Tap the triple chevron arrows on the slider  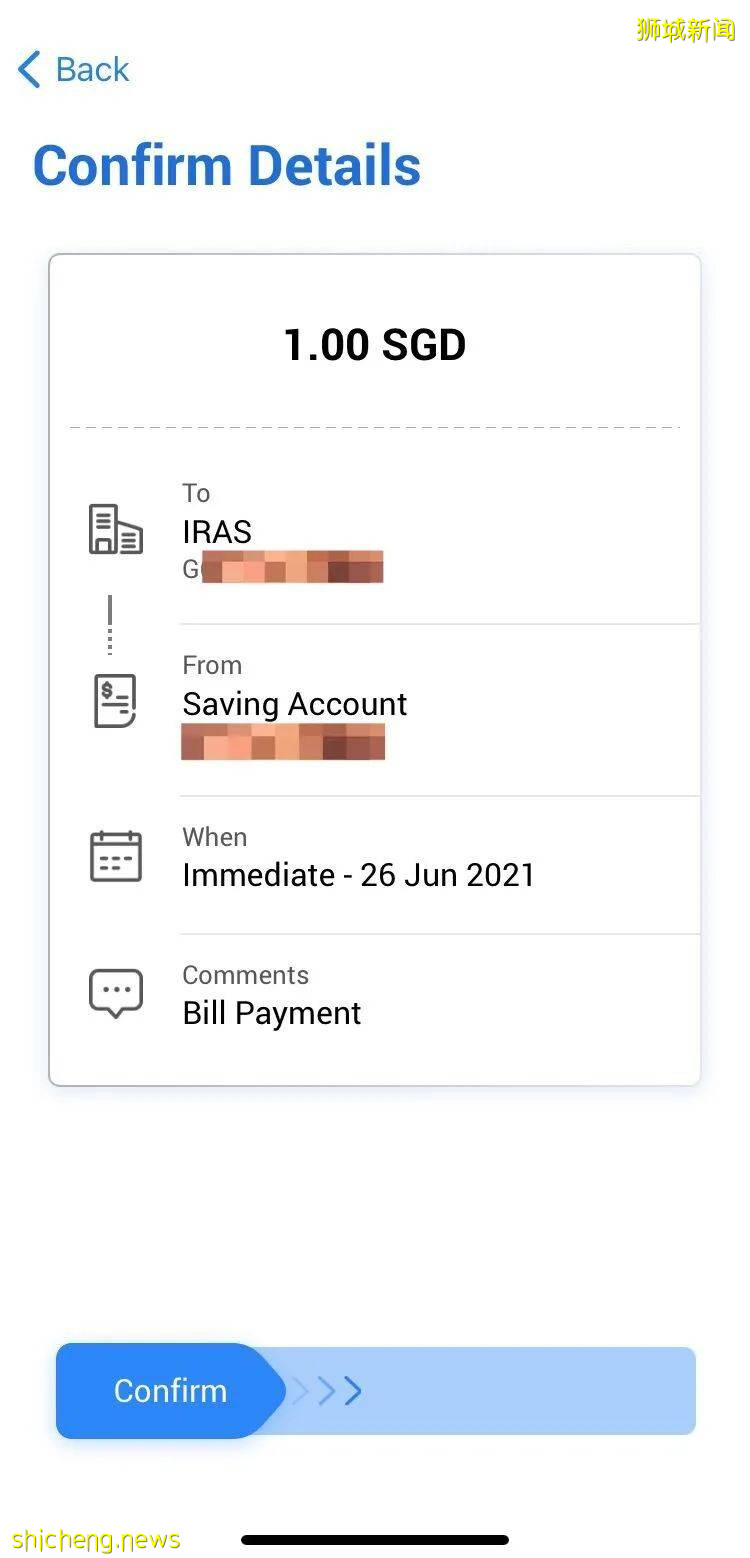tap(327, 1391)
